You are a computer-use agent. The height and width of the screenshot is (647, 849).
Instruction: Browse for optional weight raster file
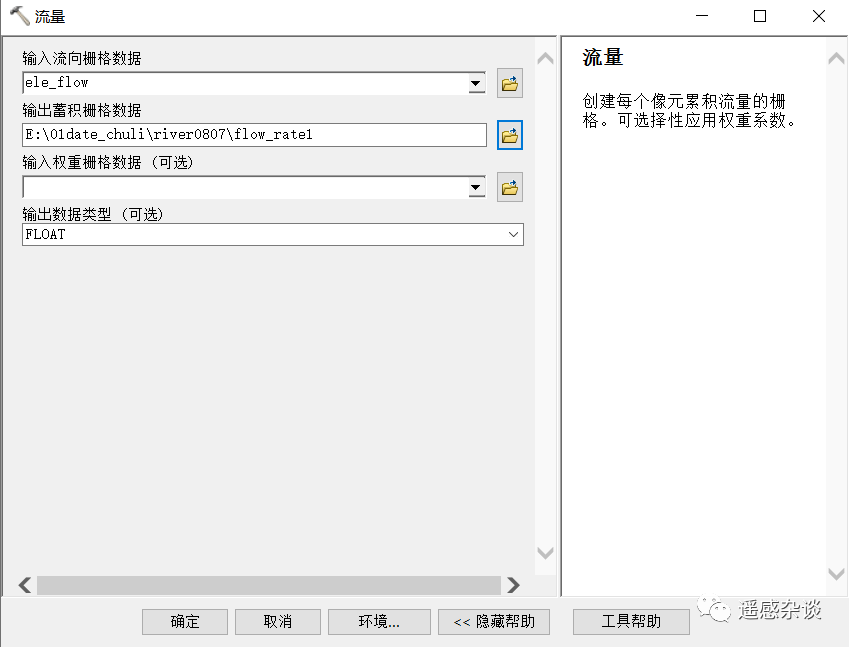click(x=509, y=187)
